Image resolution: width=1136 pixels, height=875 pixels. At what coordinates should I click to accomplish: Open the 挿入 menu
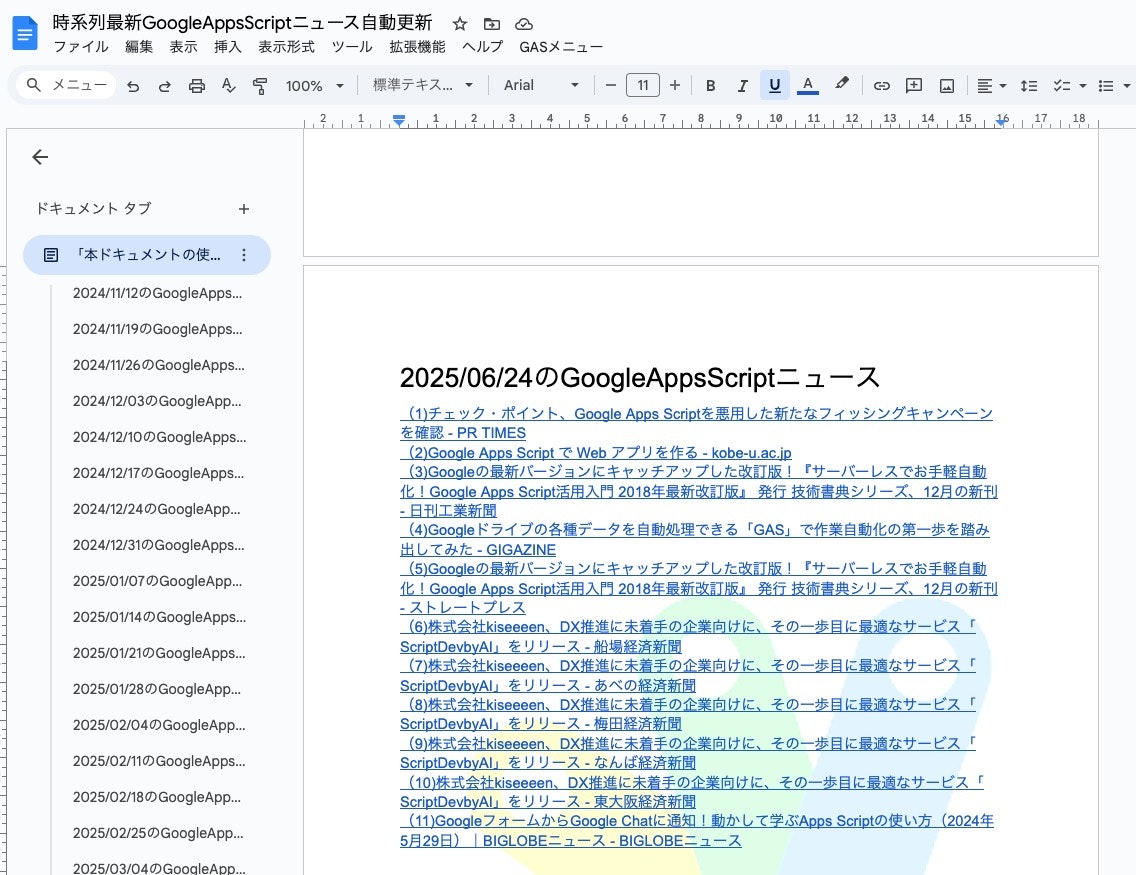(227, 47)
